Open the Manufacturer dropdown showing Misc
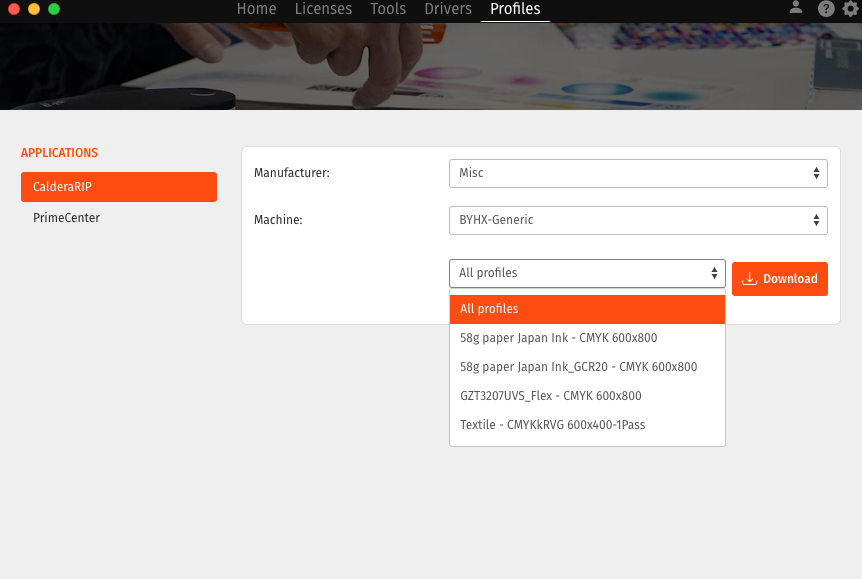 point(638,172)
